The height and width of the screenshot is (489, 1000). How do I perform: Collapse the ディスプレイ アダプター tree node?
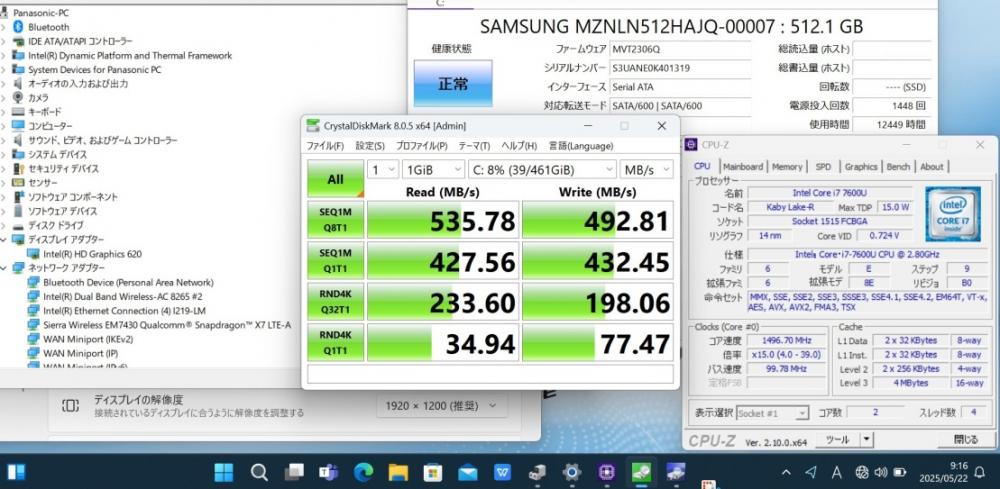4,240
